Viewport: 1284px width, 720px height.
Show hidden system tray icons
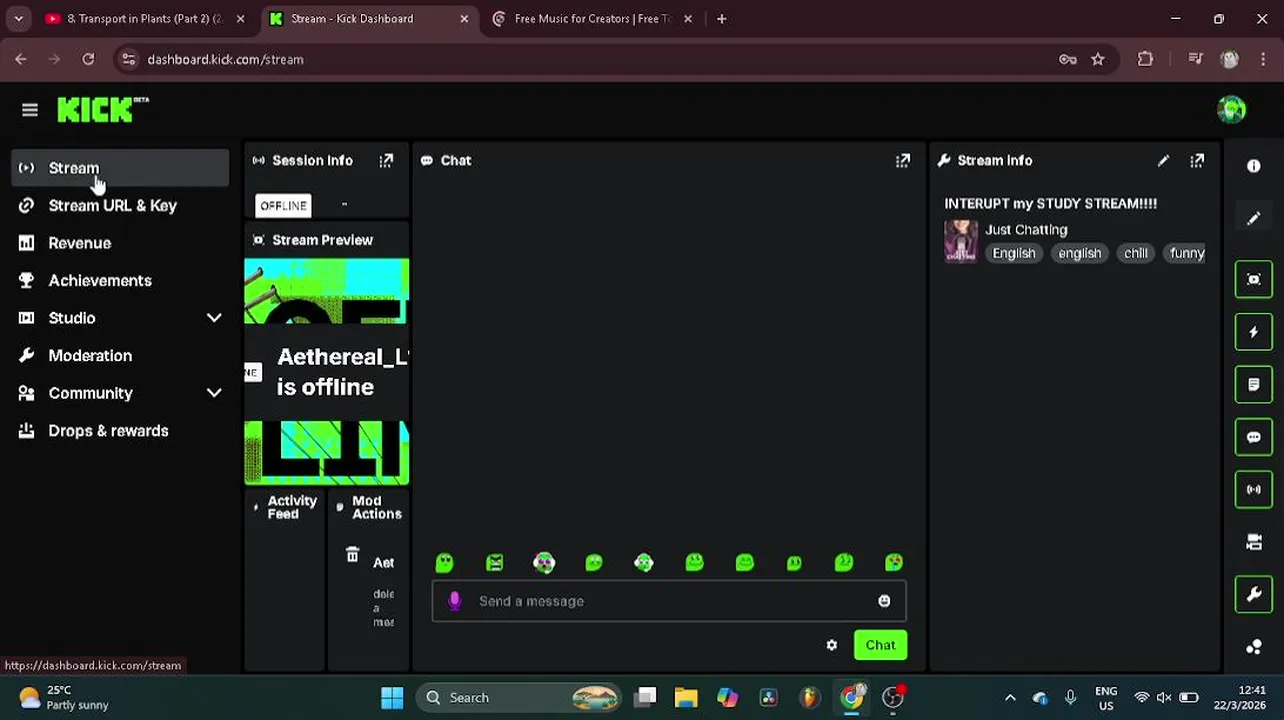point(1010,697)
